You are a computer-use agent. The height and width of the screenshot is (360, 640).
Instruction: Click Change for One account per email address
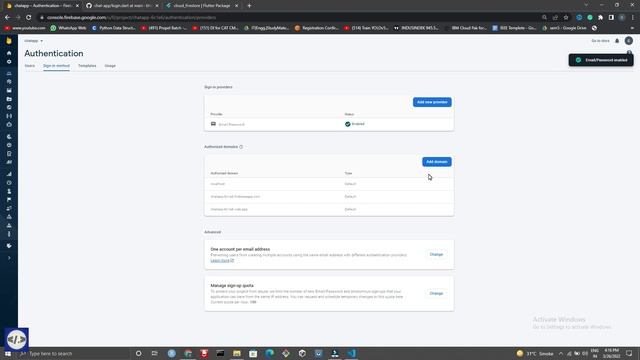[x=436, y=254]
